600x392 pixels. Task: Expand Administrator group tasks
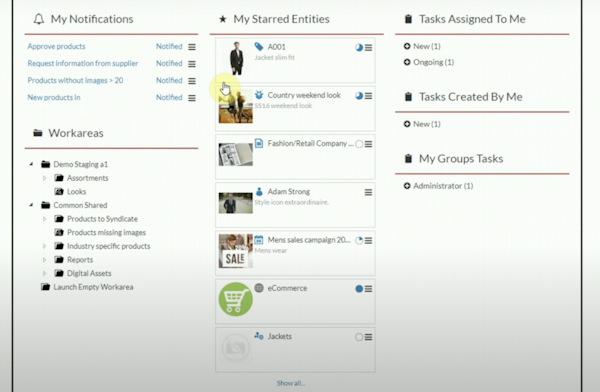(x=407, y=186)
